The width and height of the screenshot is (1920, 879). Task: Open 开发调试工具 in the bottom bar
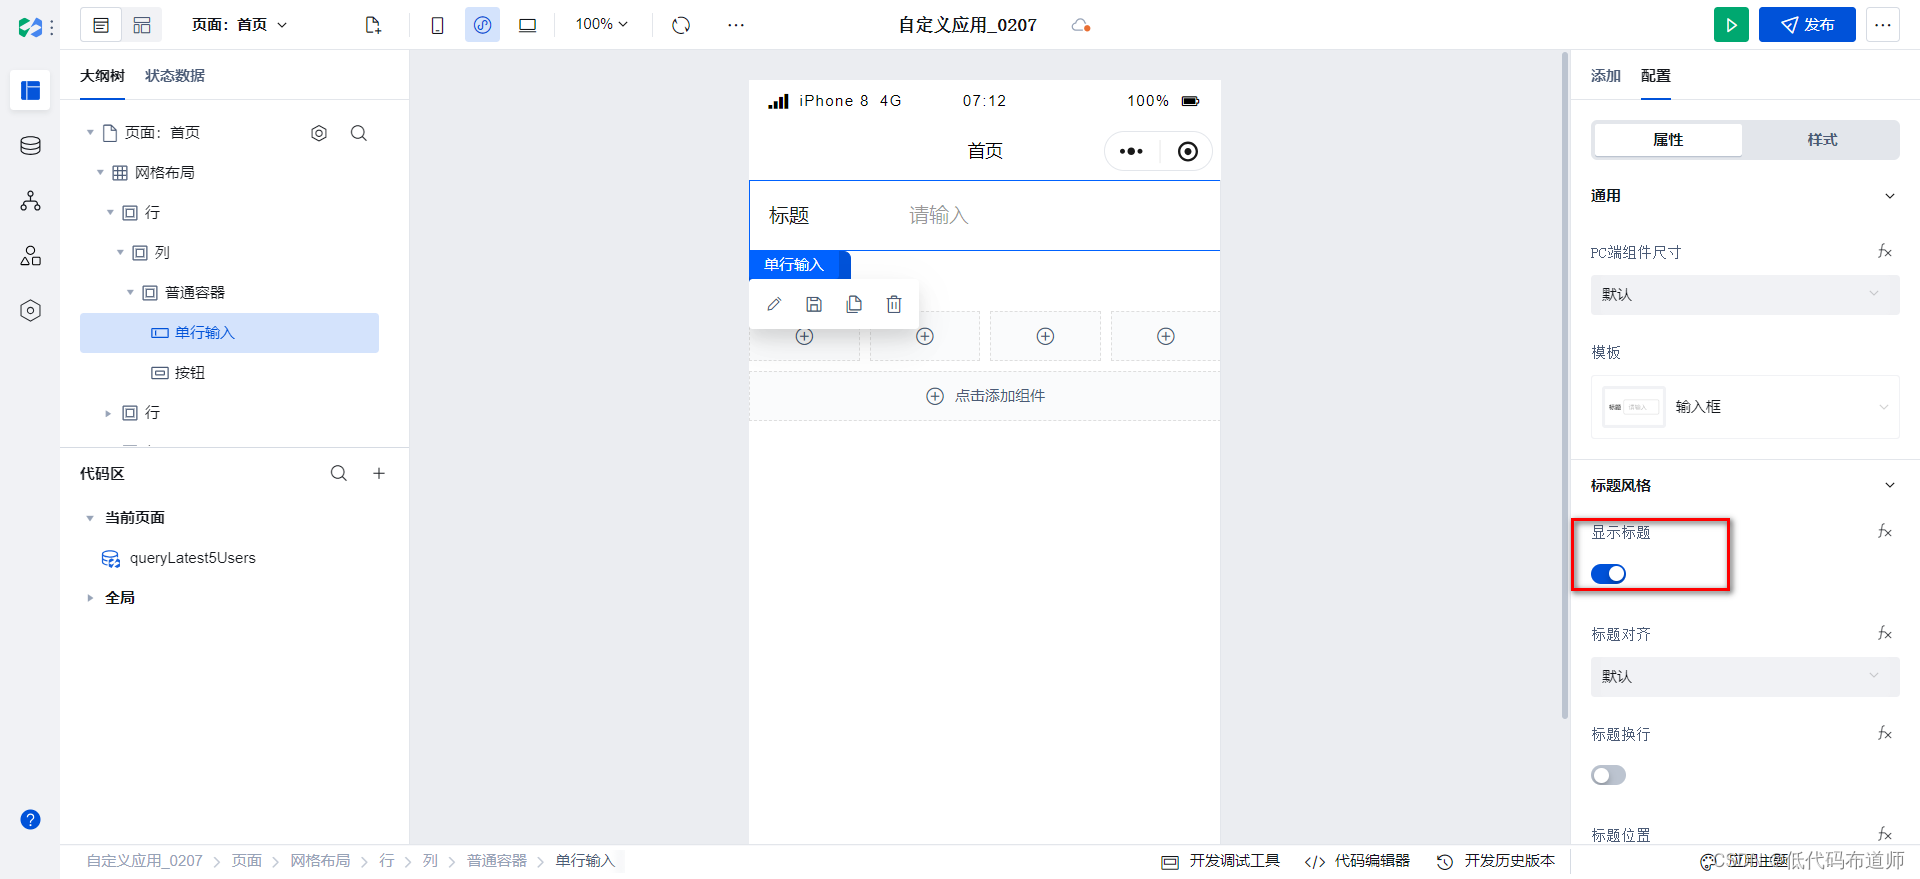(x=1220, y=861)
